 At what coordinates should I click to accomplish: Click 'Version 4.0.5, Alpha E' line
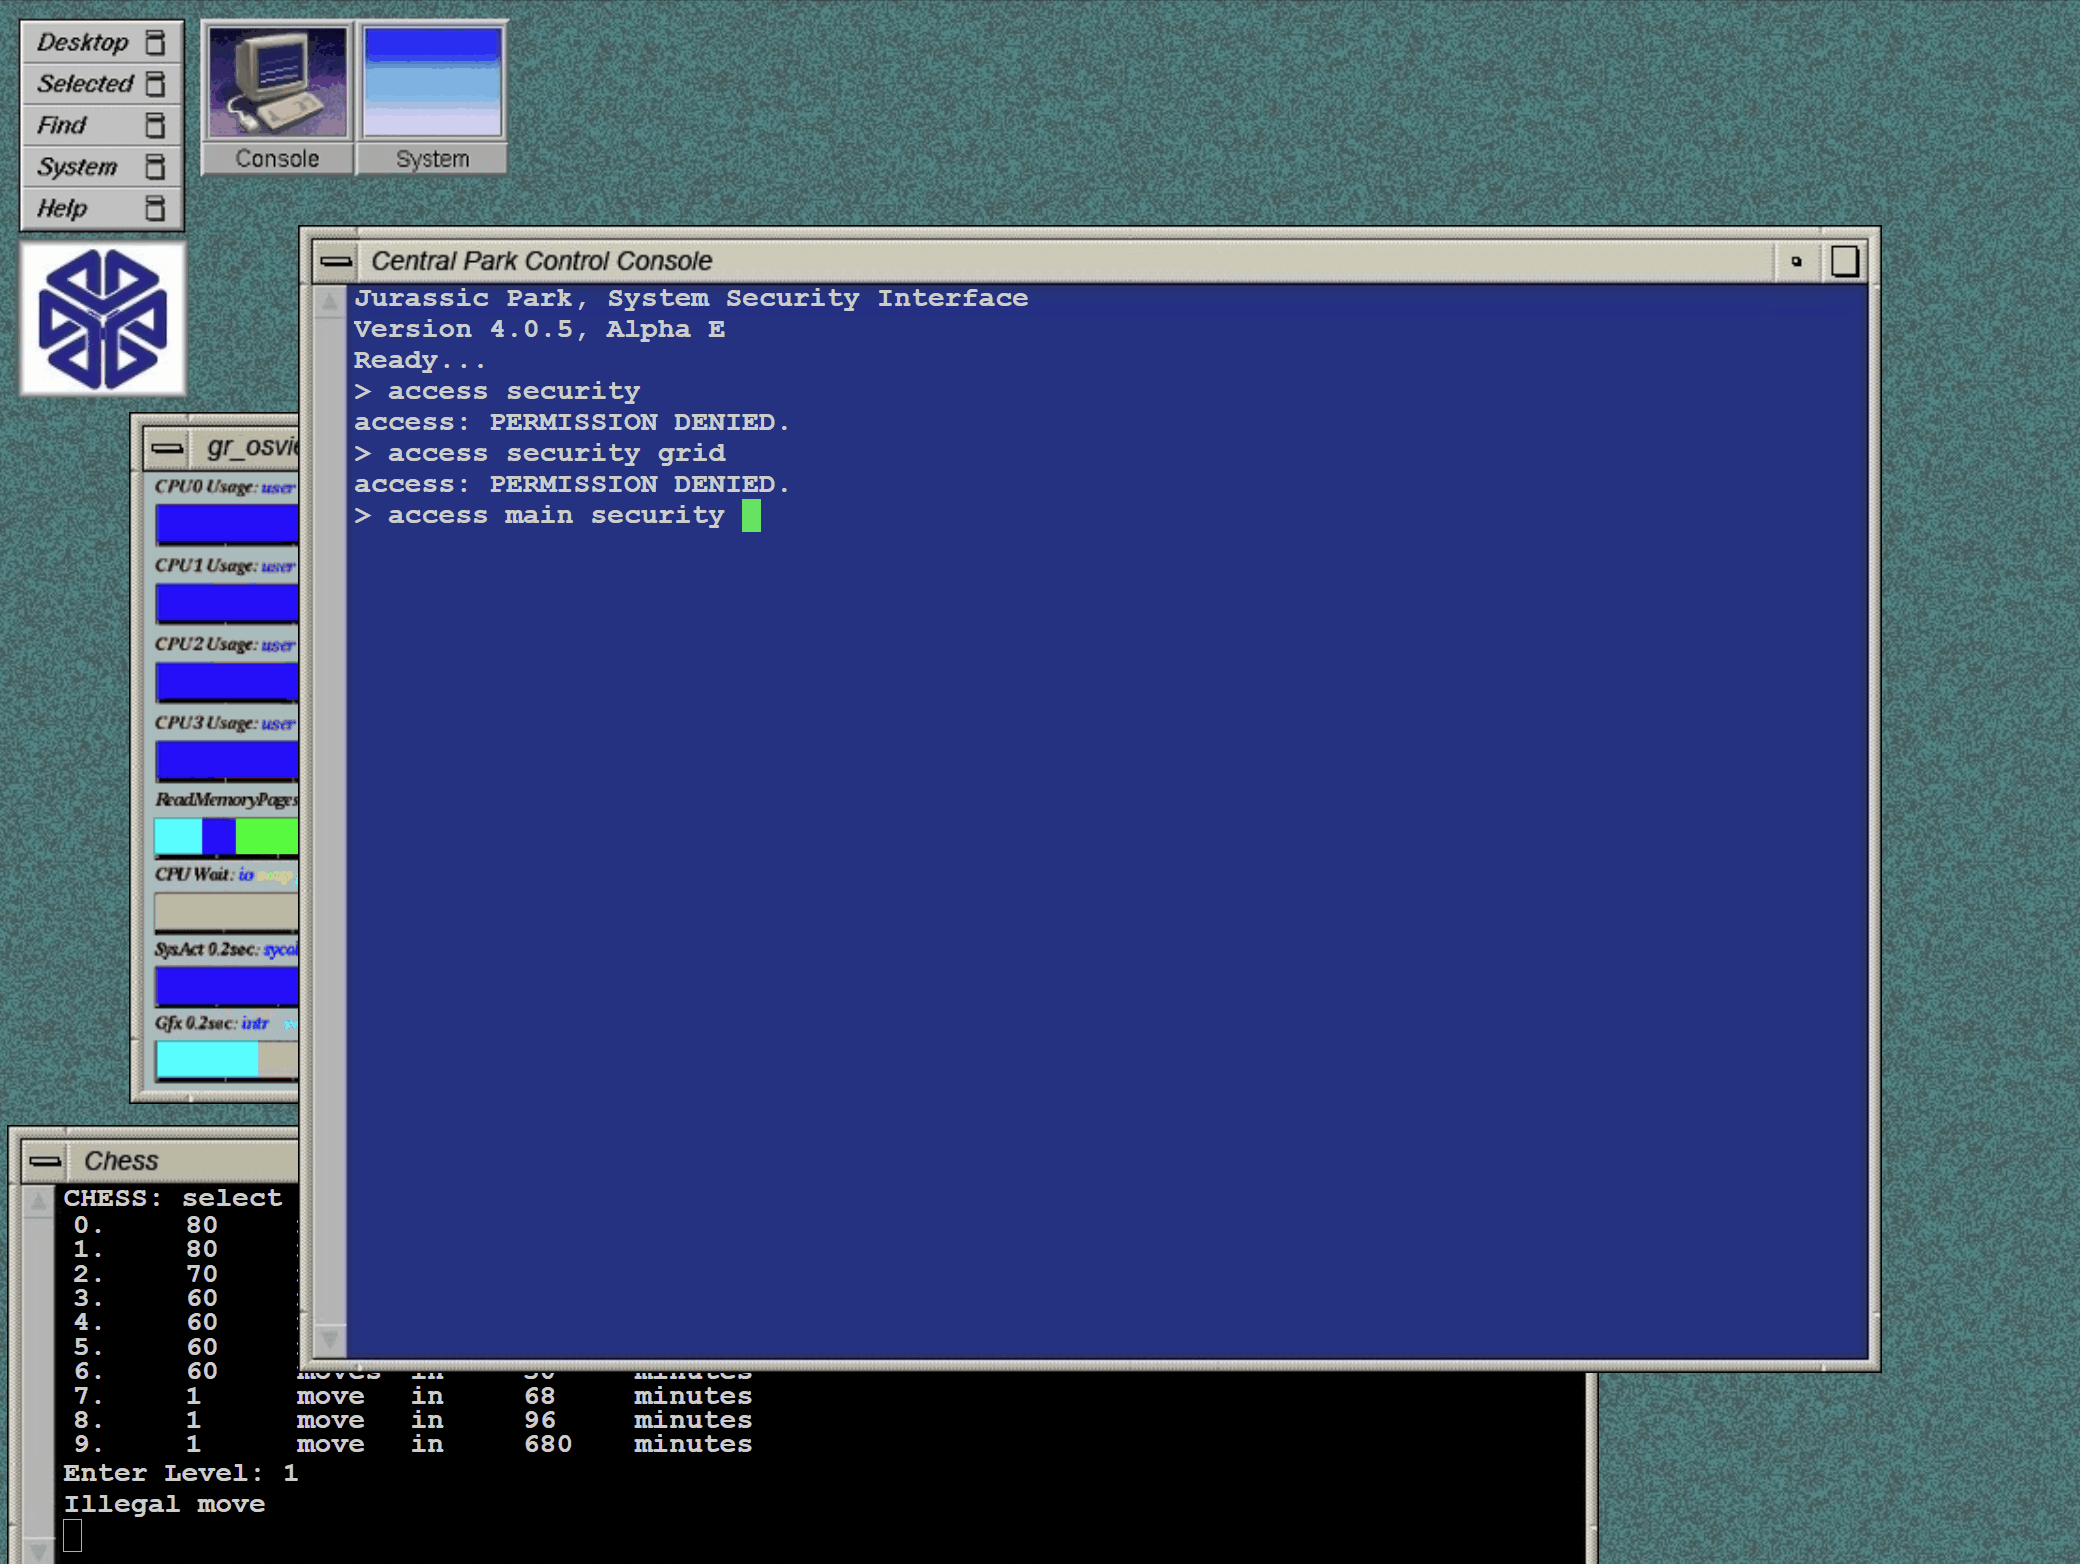tap(539, 329)
